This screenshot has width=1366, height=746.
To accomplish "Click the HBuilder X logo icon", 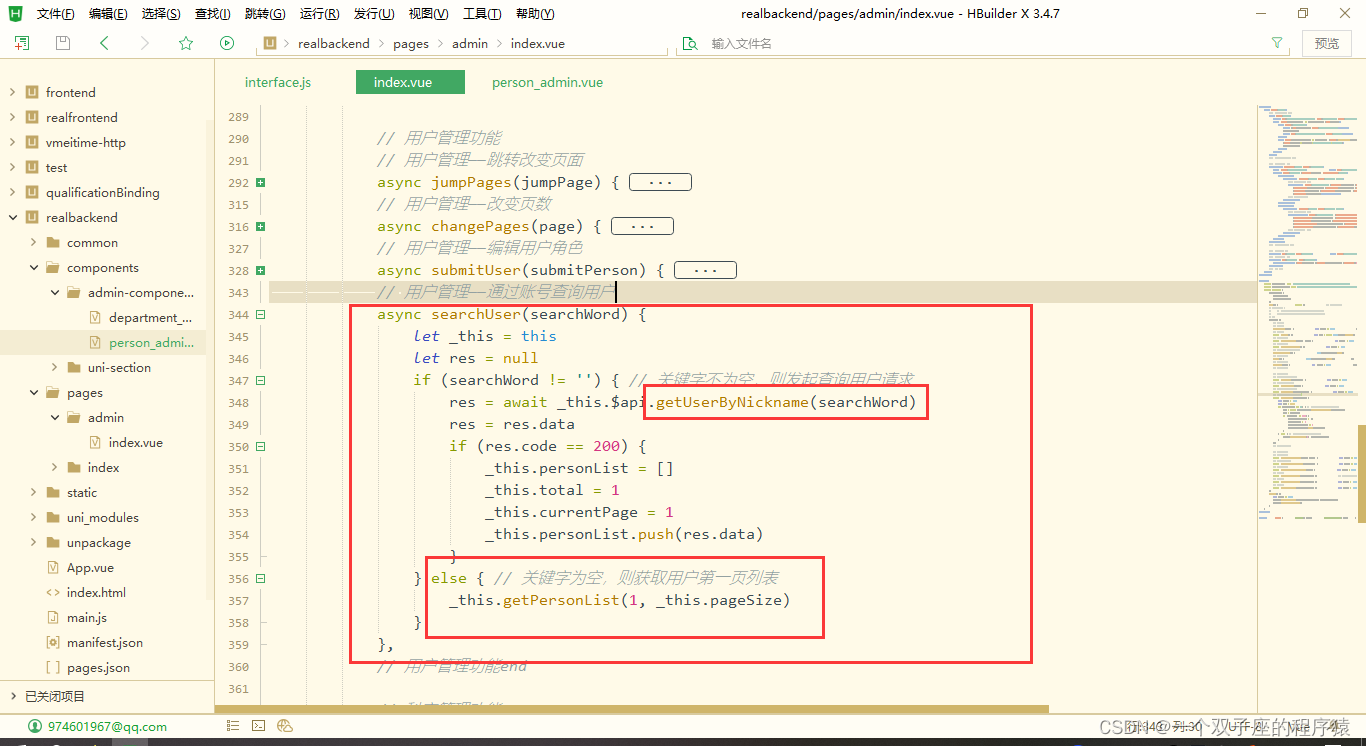I will click(15, 14).
